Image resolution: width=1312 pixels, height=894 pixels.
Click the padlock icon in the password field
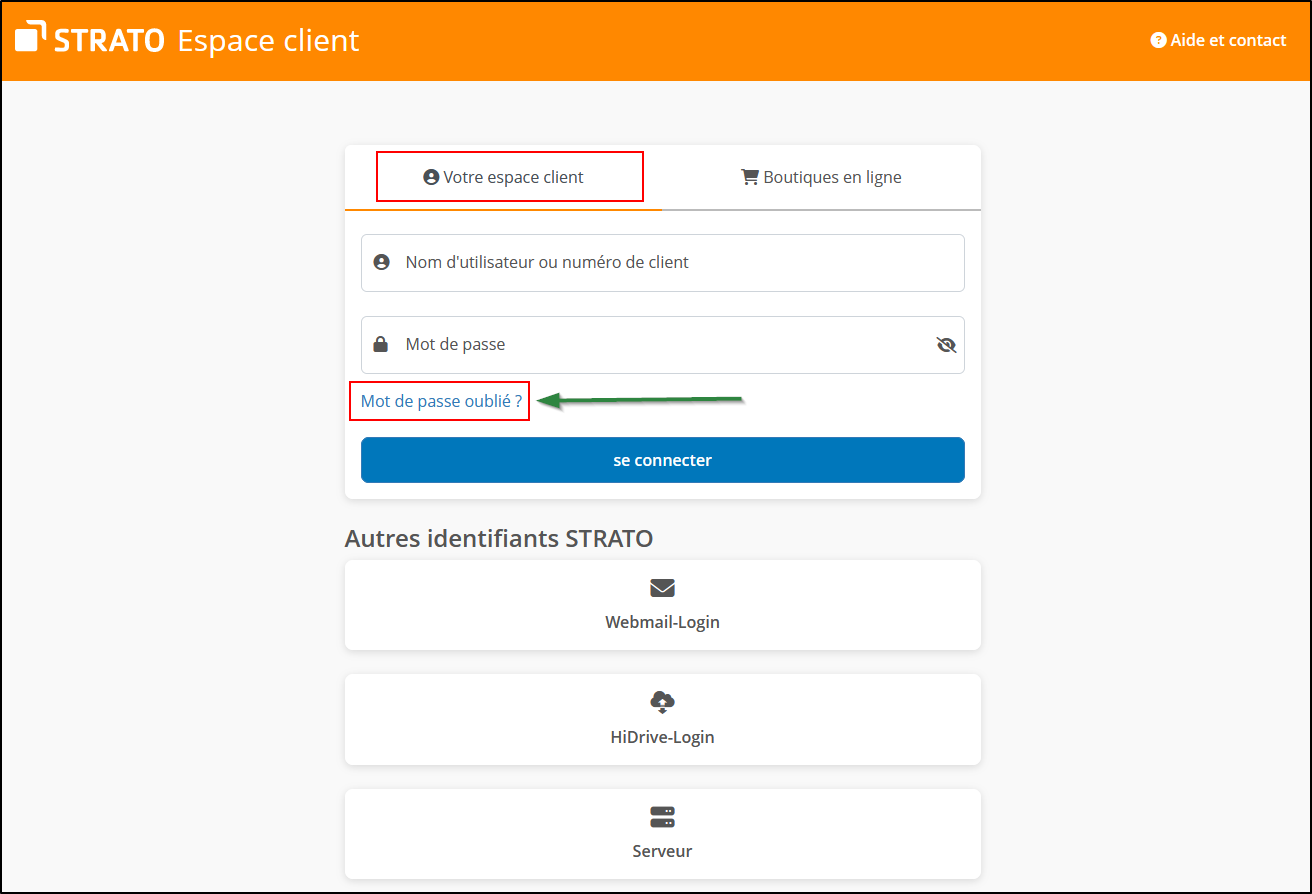(381, 345)
